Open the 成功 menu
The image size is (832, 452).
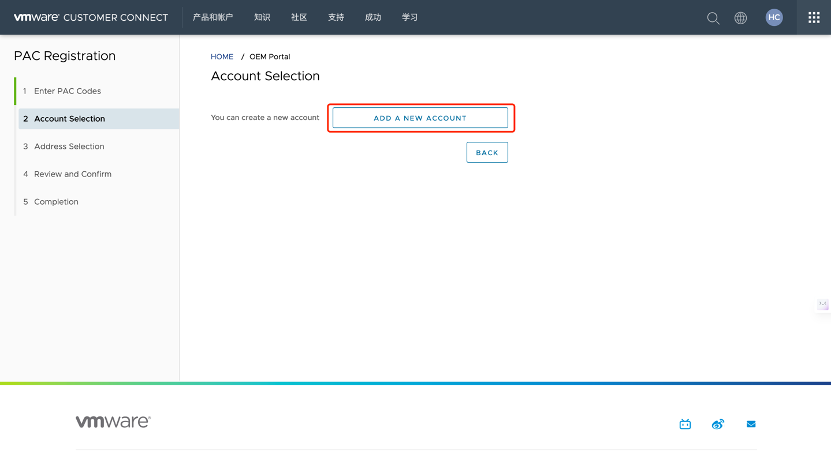[x=373, y=18]
